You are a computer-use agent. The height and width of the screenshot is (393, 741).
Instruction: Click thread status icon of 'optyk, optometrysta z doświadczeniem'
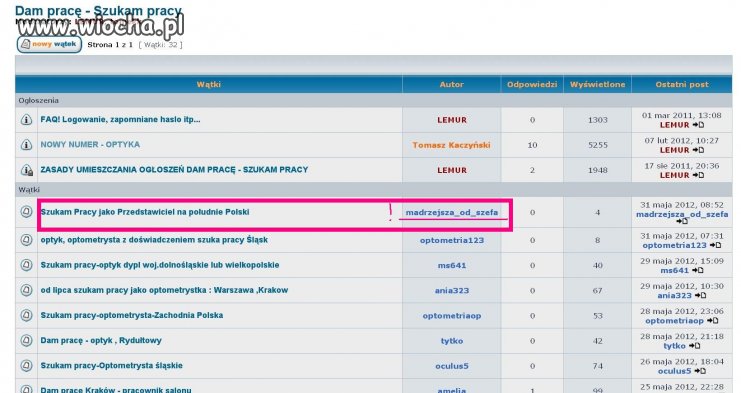point(26,240)
